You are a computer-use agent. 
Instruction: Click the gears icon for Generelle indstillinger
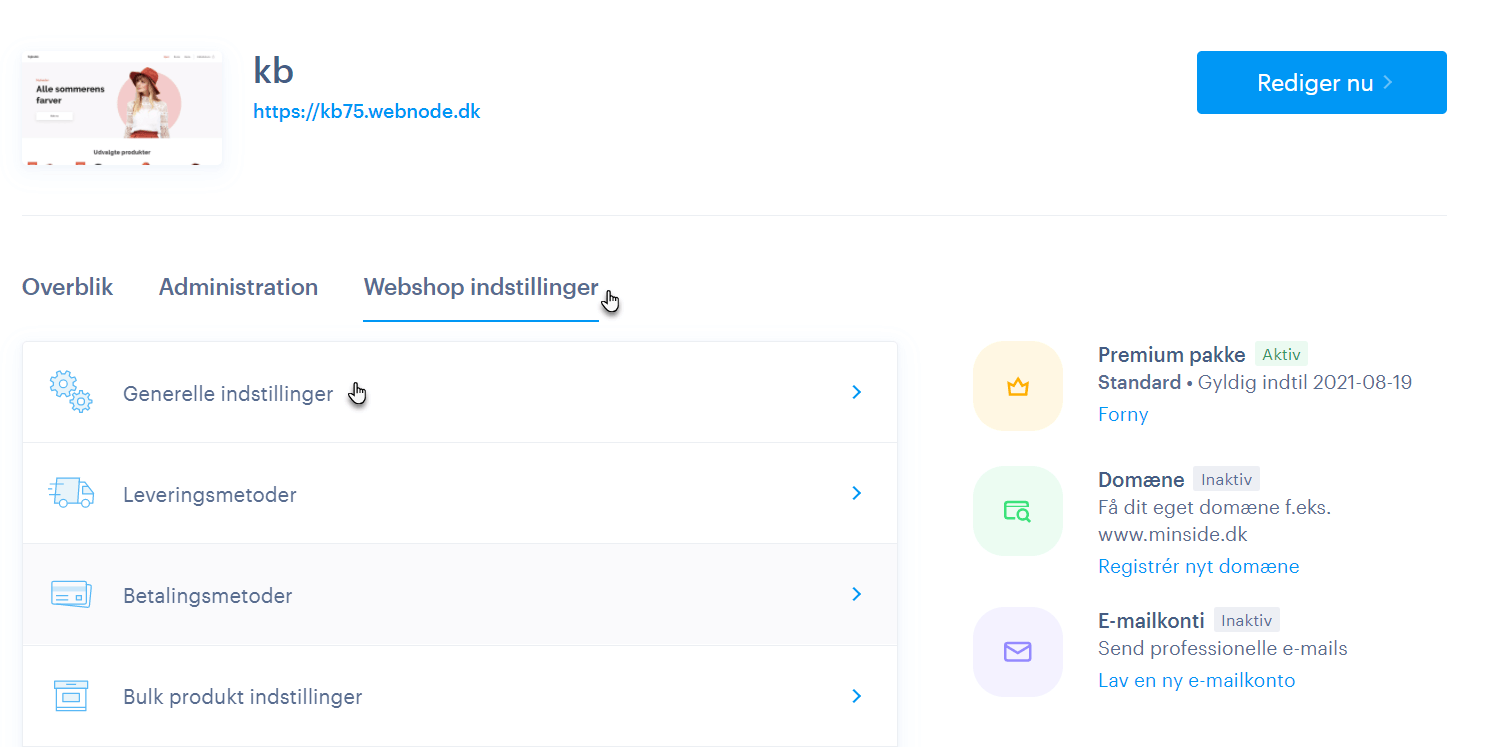[x=71, y=392]
